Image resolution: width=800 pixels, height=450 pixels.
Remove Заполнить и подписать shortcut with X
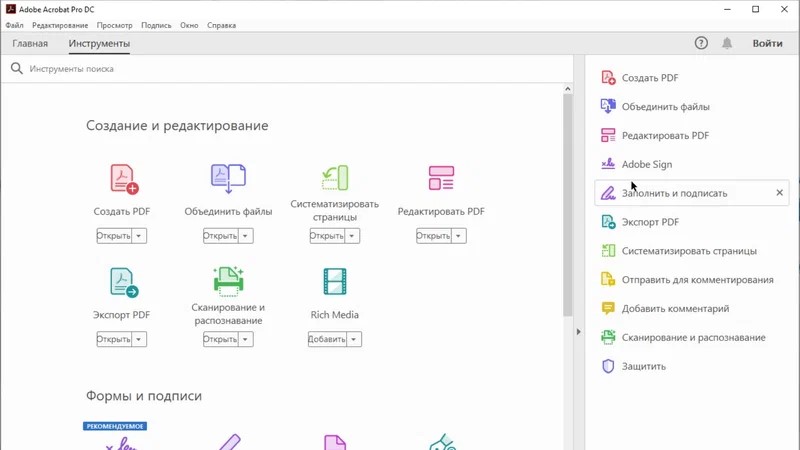(x=780, y=192)
